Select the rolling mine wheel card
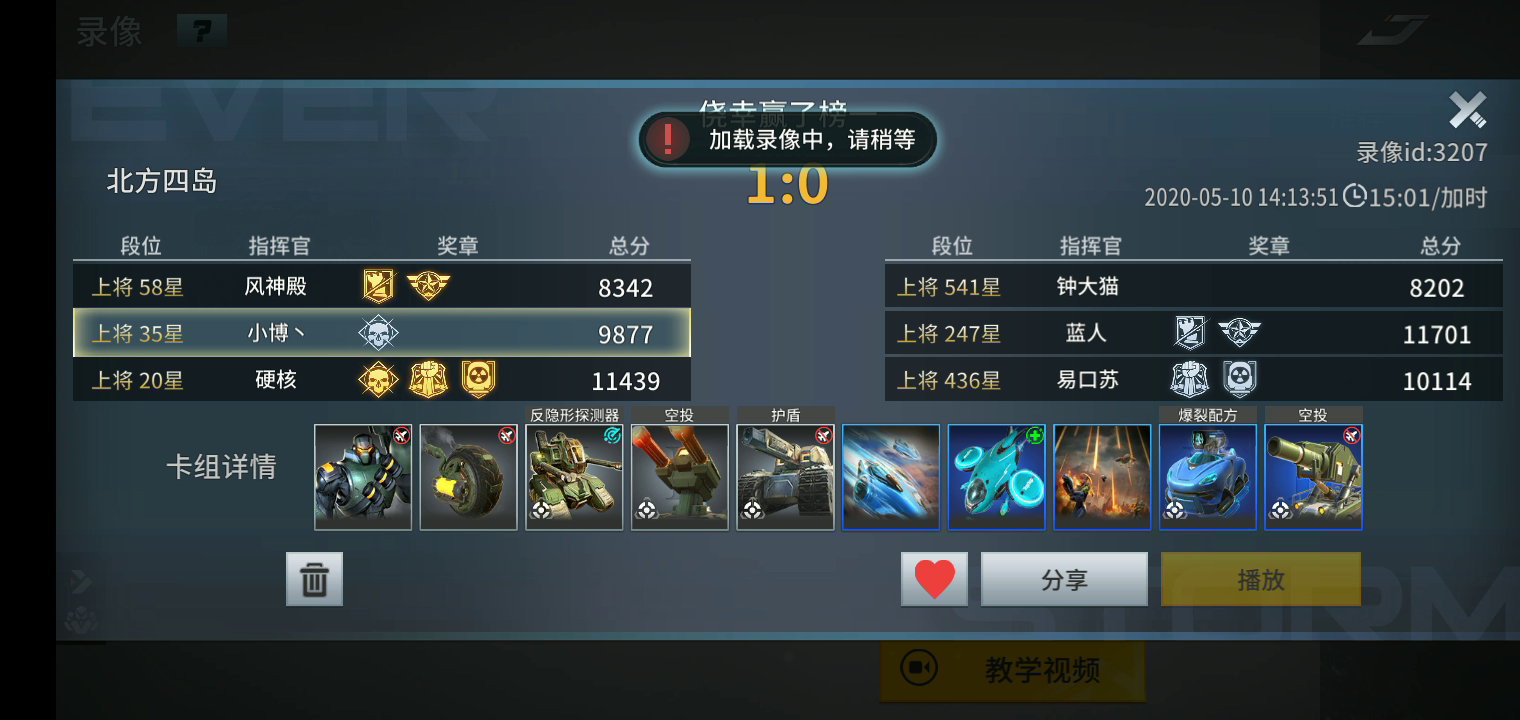The image size is (1520, 720). (468, 477)
